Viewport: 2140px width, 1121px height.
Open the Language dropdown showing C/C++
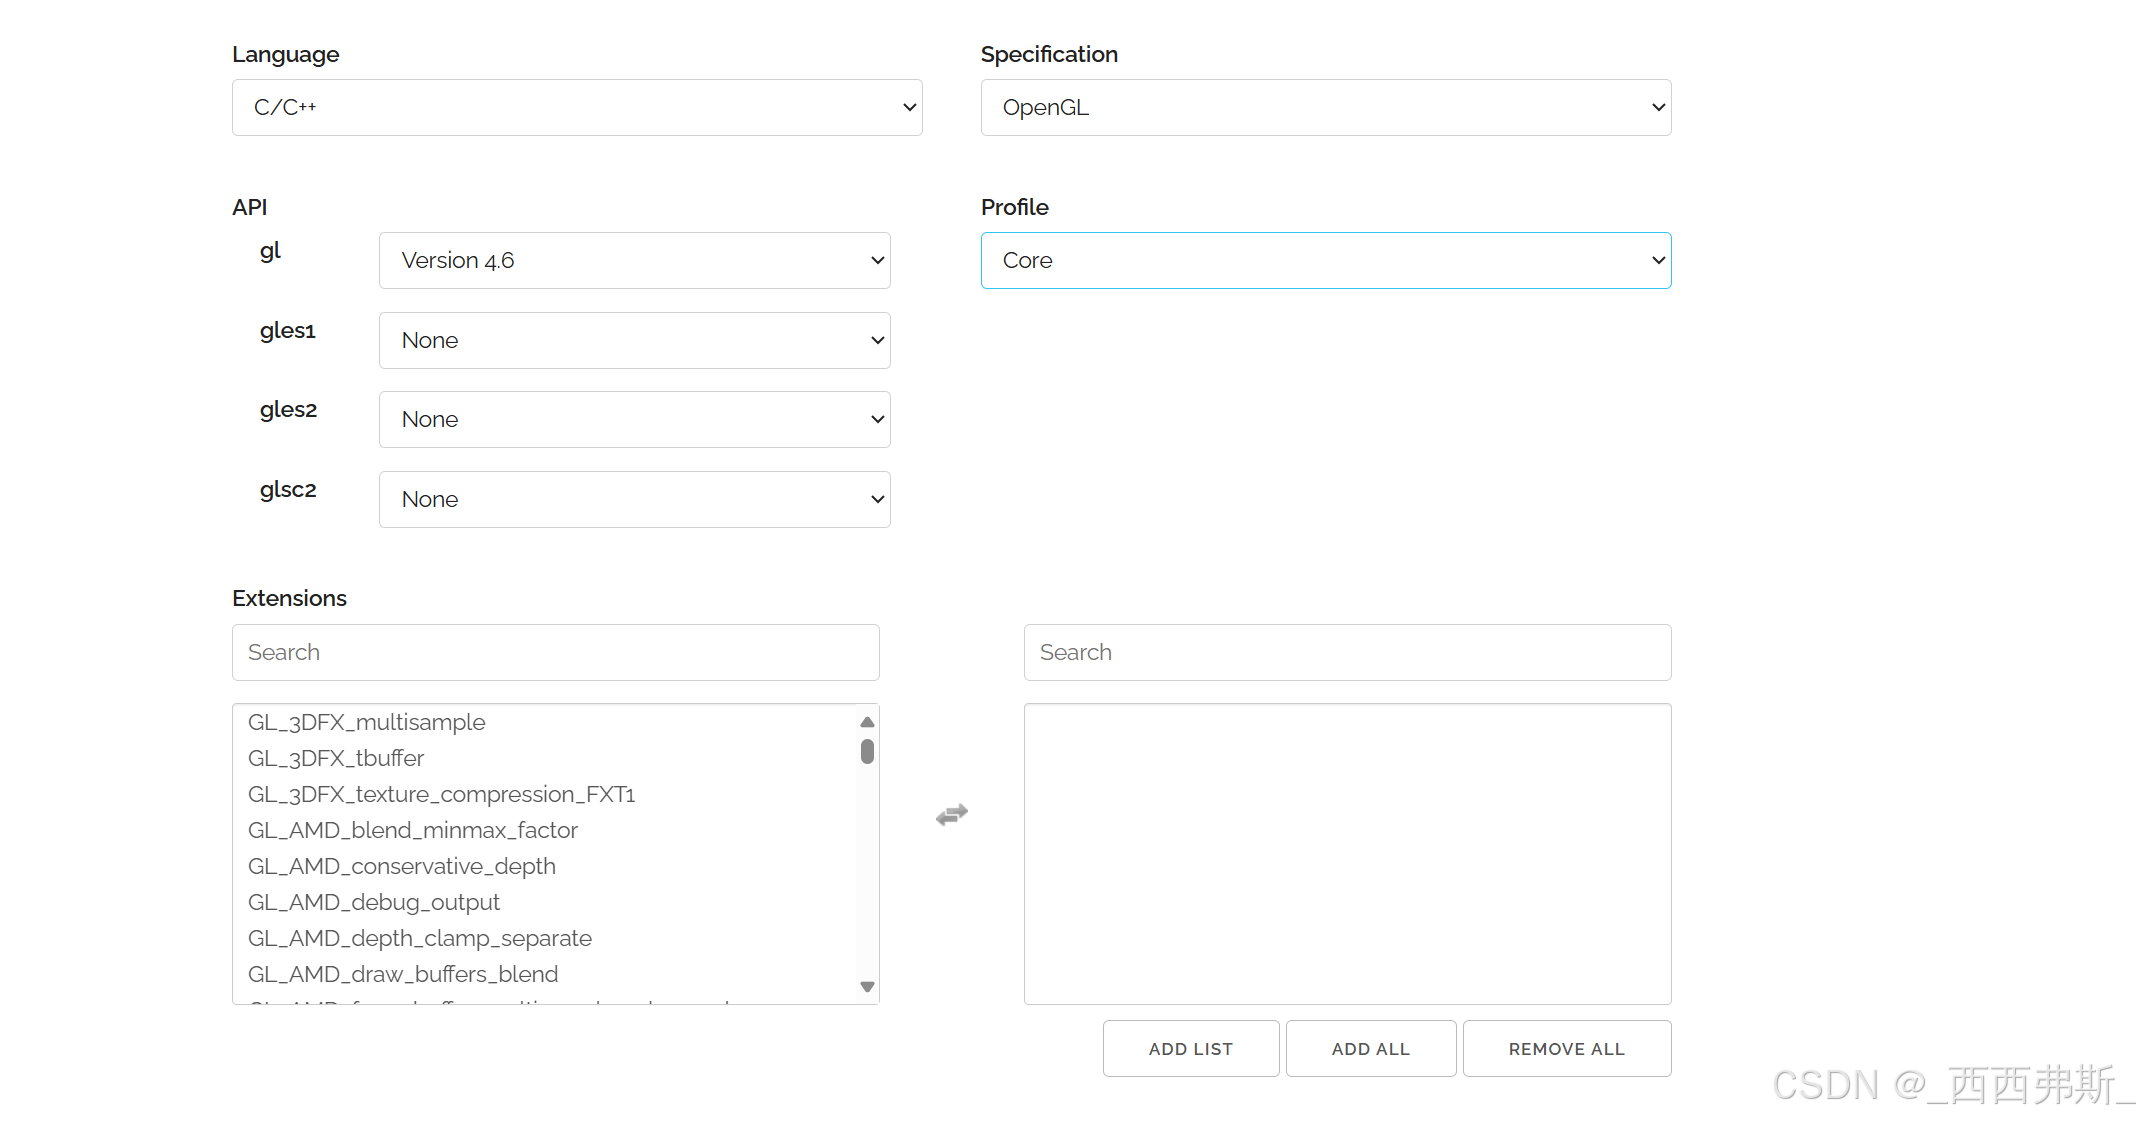pos(577,108)
